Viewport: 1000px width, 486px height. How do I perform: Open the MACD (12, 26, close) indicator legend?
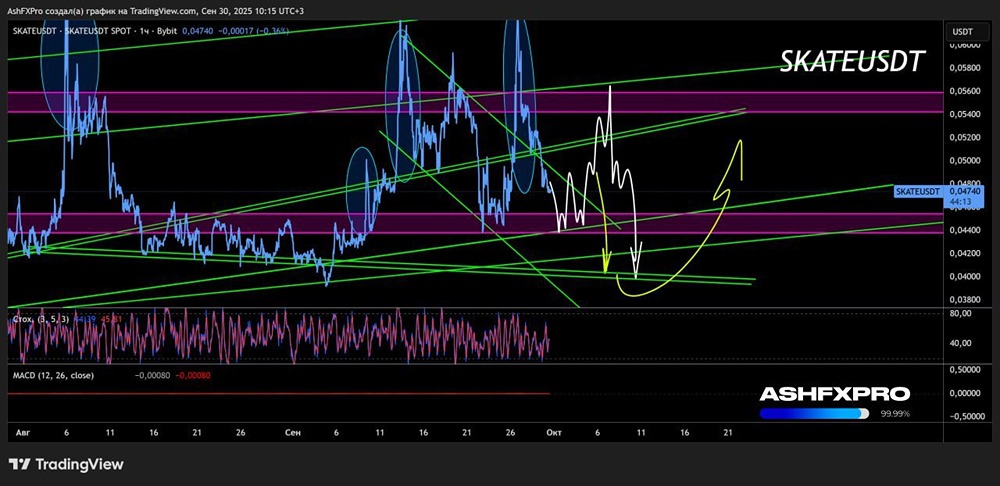tap(54, 376)
